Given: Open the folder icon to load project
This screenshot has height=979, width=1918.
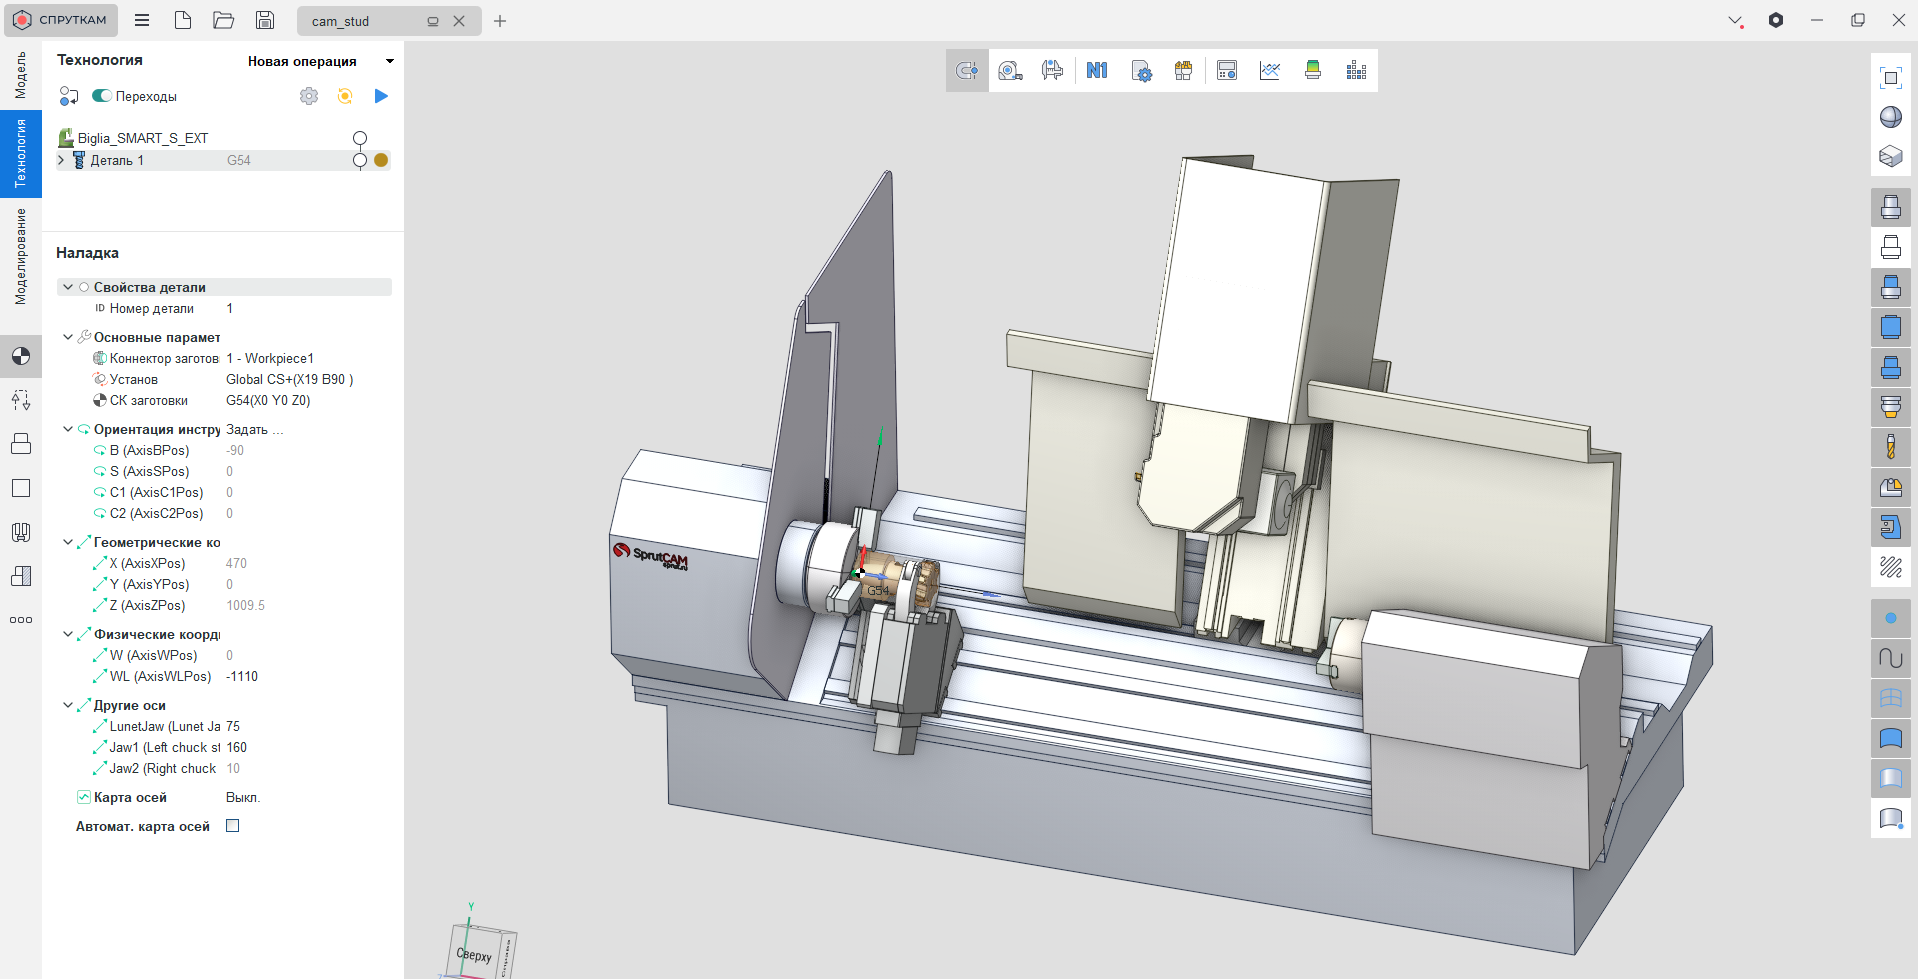Looking at the screenshot, I should pyautogui.click(x=224, y=20).
